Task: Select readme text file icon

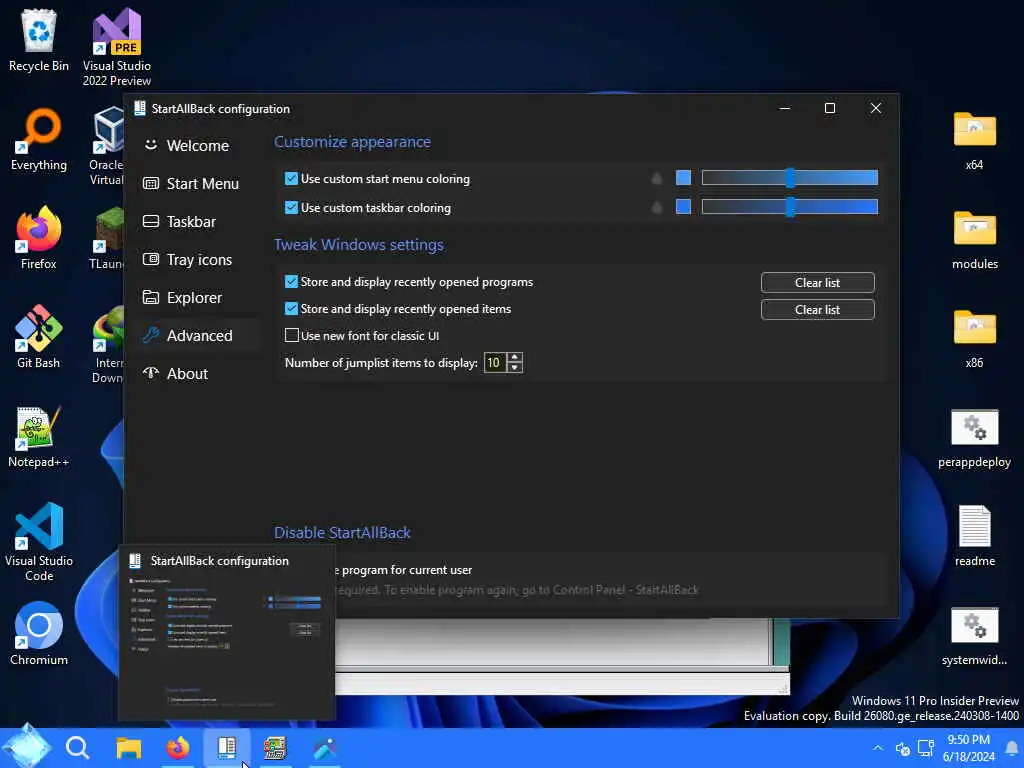Action: click(x=974, y=536)
